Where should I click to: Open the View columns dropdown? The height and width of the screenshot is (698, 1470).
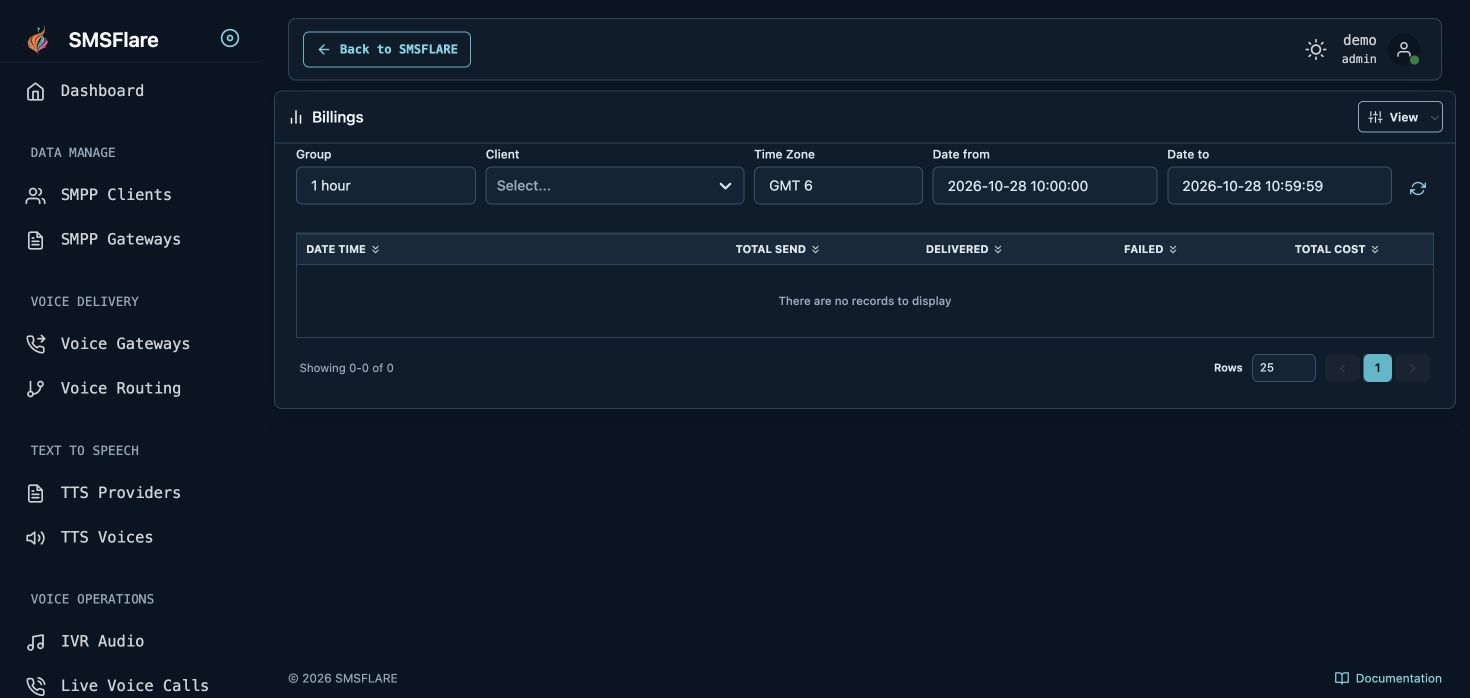pyautogui.click(x=1400, y=117)
